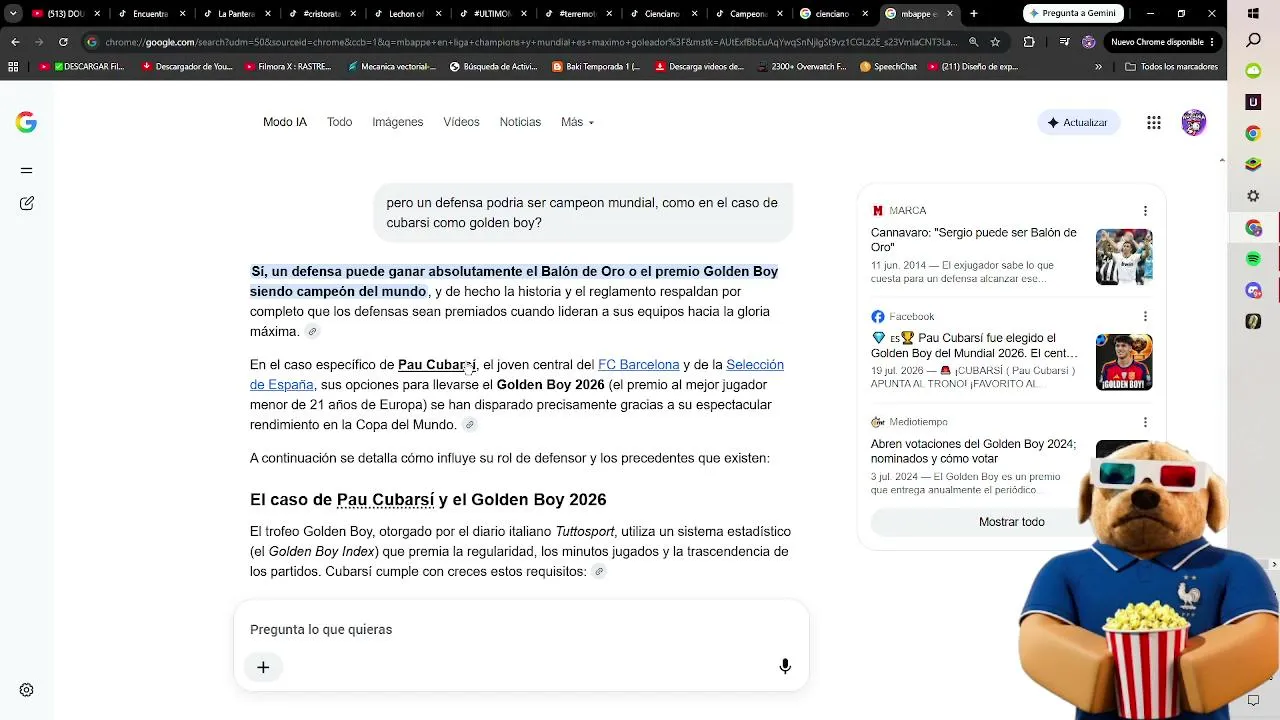The image size is (1280, 720).
Task: Go back with the browser back arrow
Action: pyautogui.click(x=15, y=42)
